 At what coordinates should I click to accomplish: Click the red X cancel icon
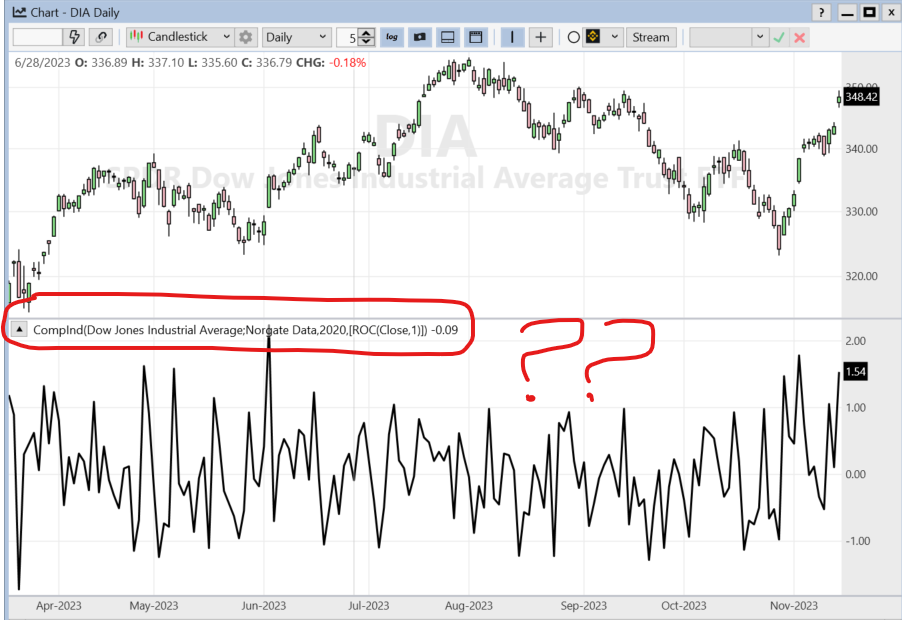pyautogui.click(x=799, y=37)
